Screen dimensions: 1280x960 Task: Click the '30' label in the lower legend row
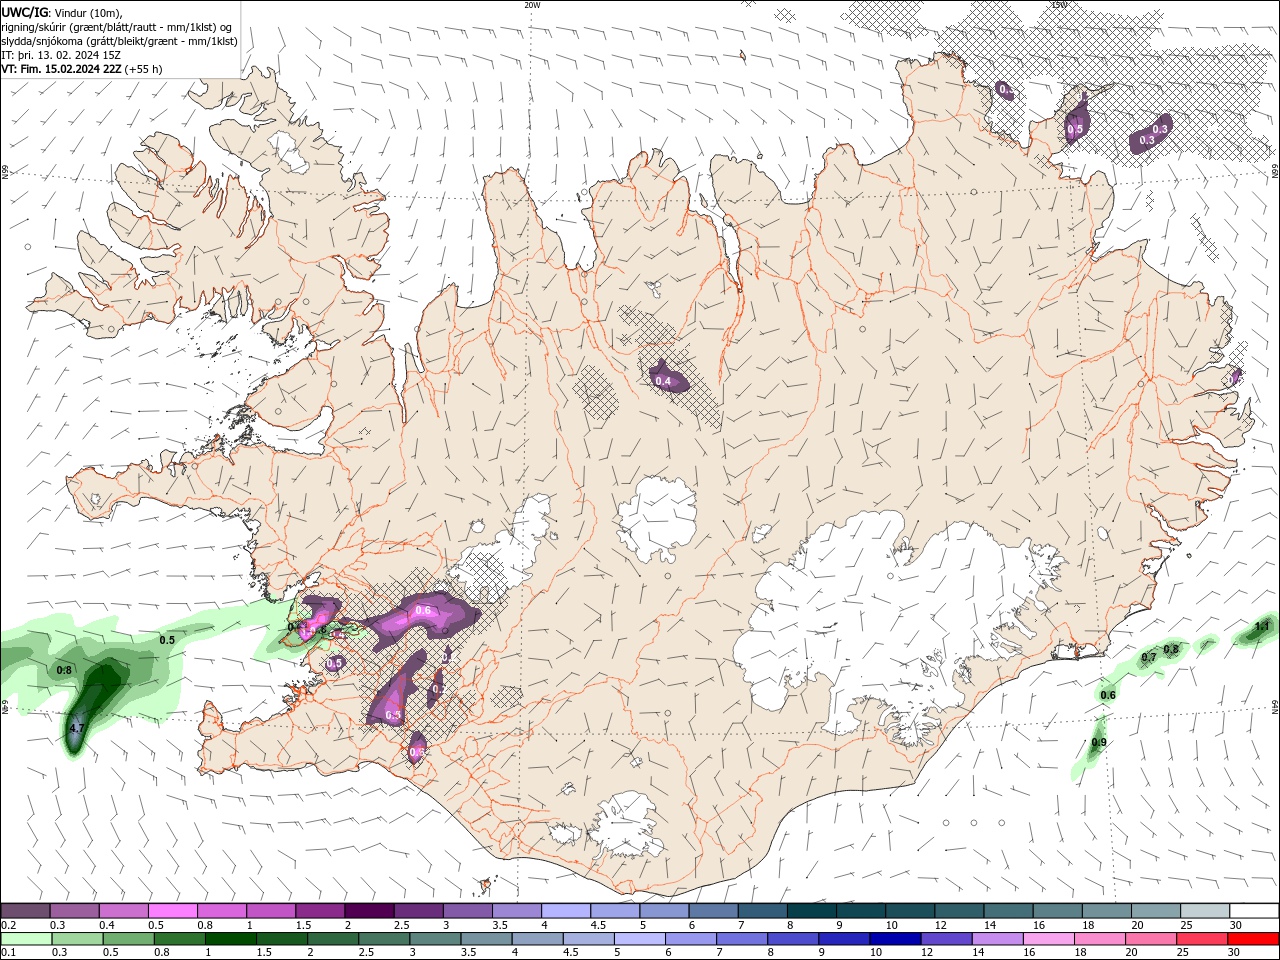1235,953
